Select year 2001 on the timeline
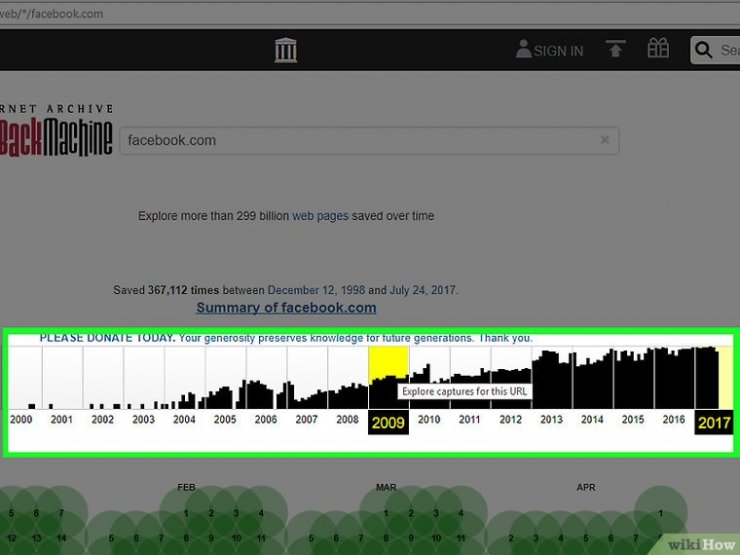Image resolution: width=740 pixels, height=555 pixels. pyautogui.click(x=62, y=420)
